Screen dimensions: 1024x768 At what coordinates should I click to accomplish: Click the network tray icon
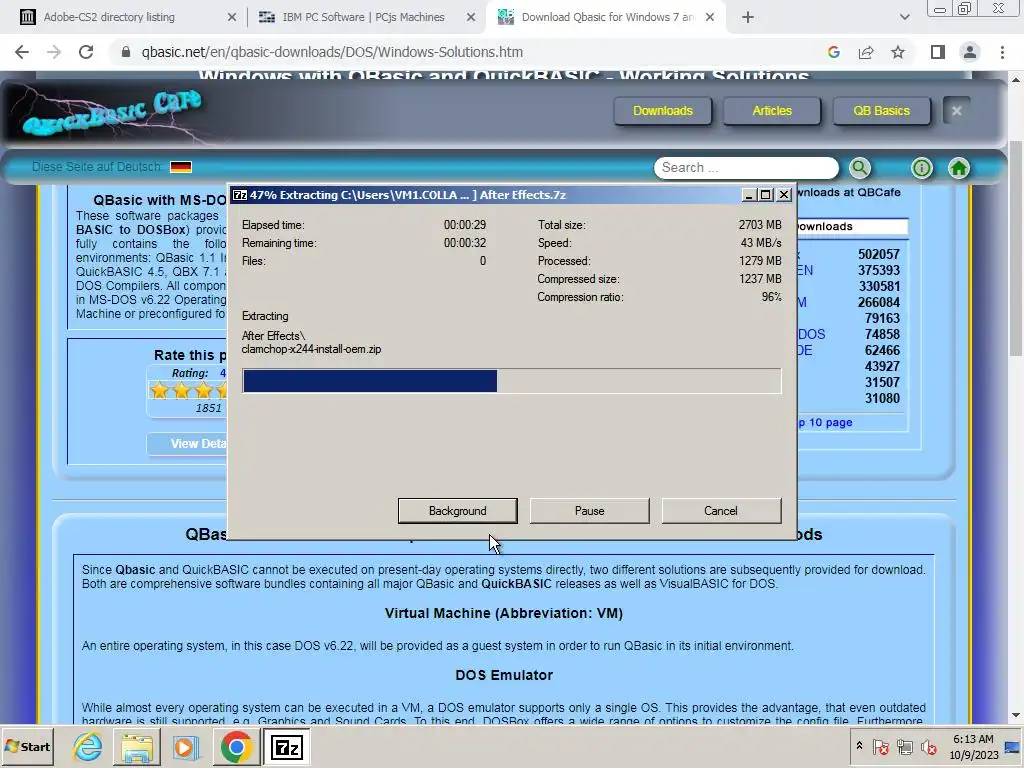pos(904,747)
